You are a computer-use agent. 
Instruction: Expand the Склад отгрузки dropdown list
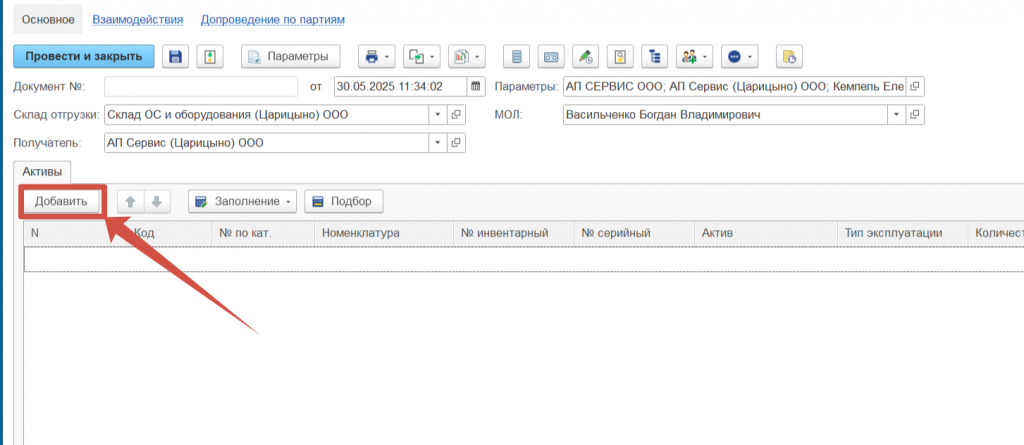[436, 114]
